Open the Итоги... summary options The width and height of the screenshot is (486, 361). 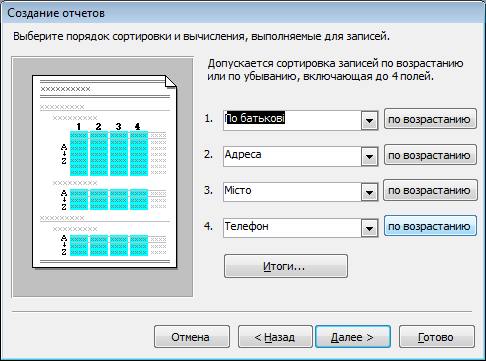pos(286,266)
